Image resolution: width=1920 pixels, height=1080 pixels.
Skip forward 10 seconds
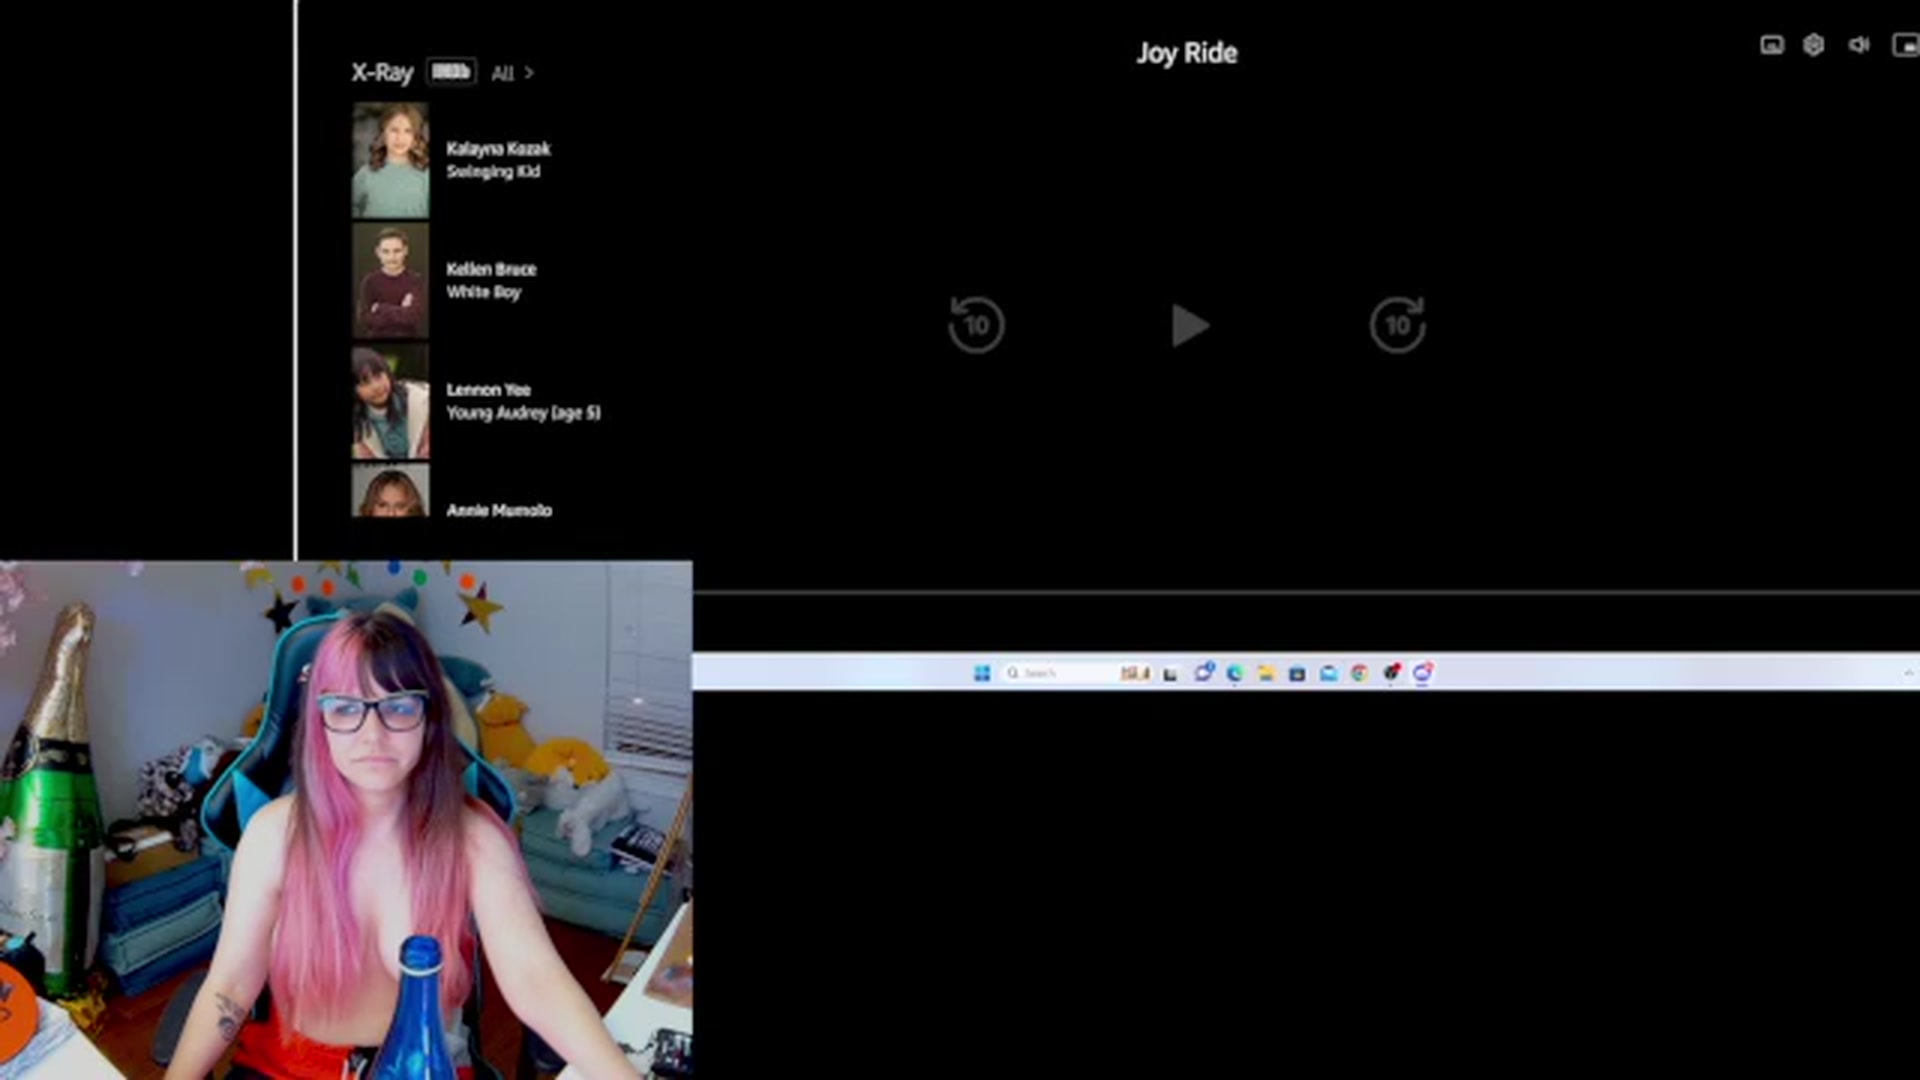(x=1398, y=324)
